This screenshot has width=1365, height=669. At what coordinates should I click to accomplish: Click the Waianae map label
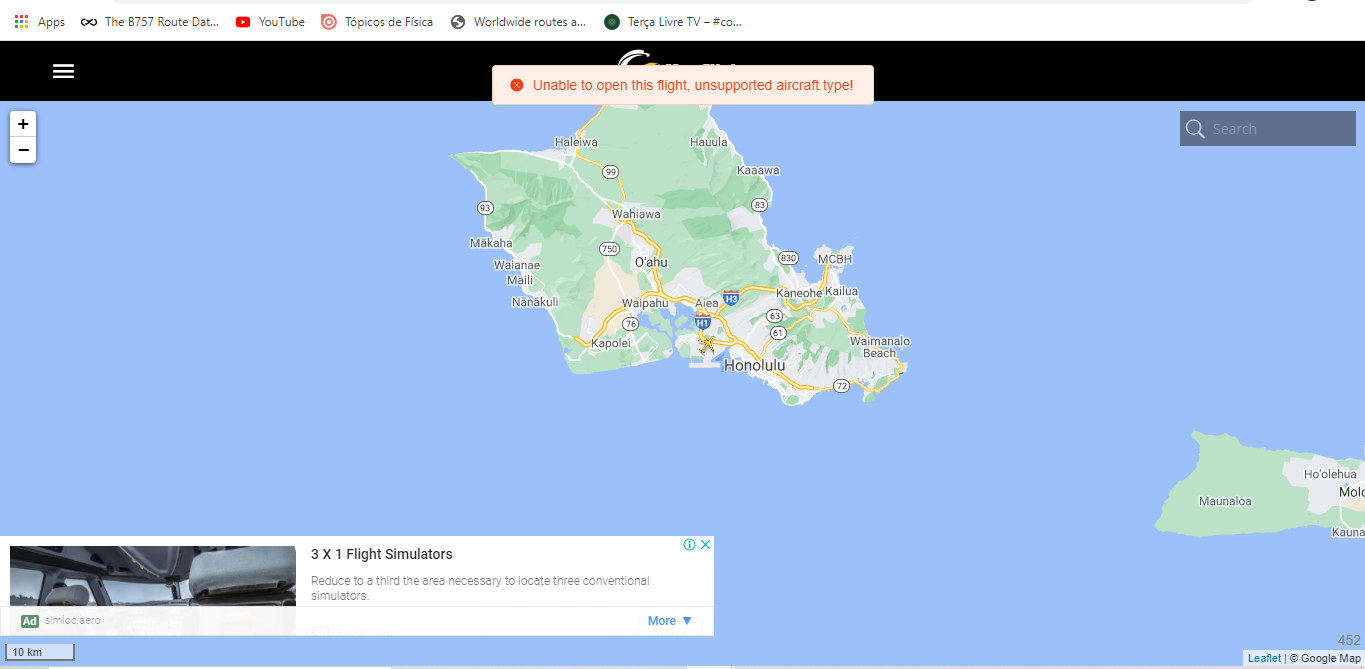517,265
